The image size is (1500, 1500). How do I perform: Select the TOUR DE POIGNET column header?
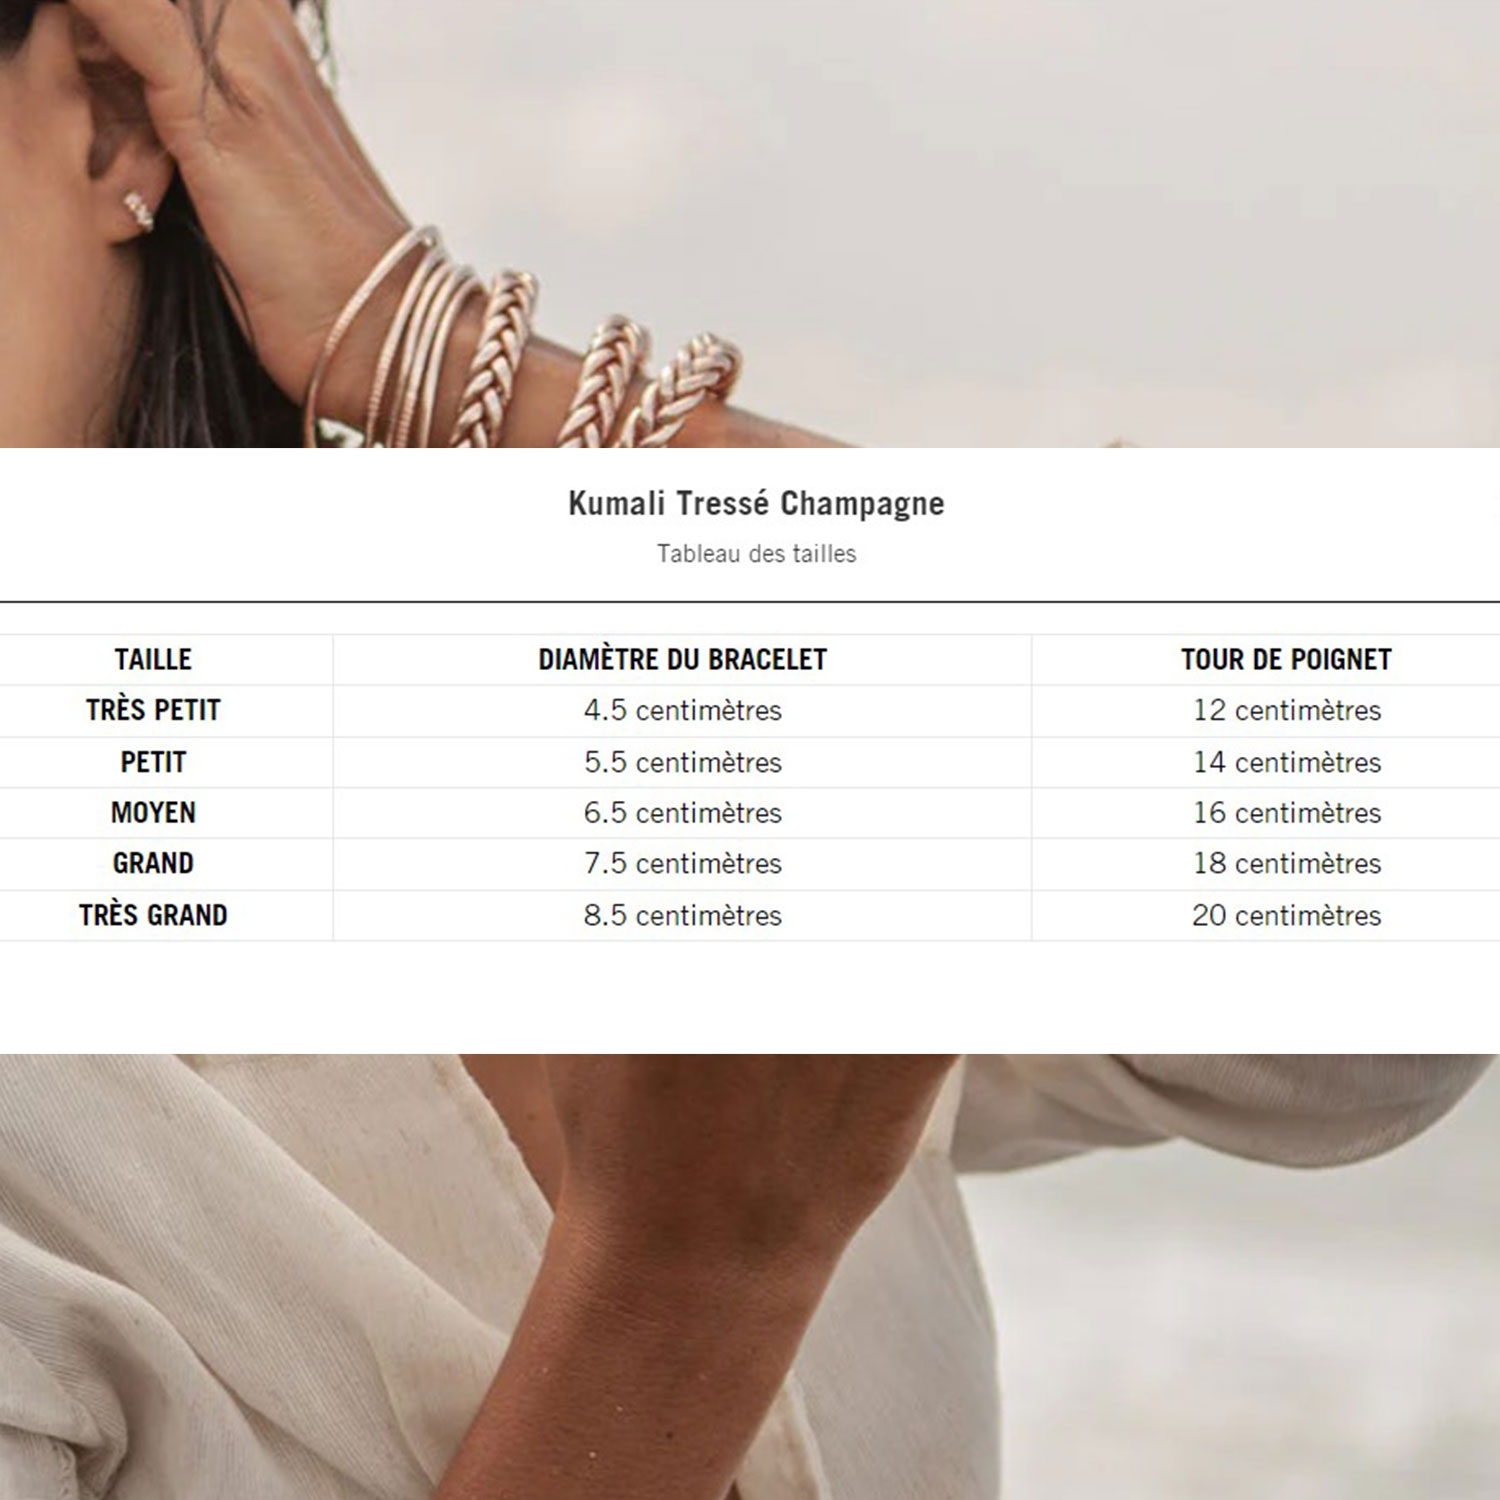(1286, 660)
